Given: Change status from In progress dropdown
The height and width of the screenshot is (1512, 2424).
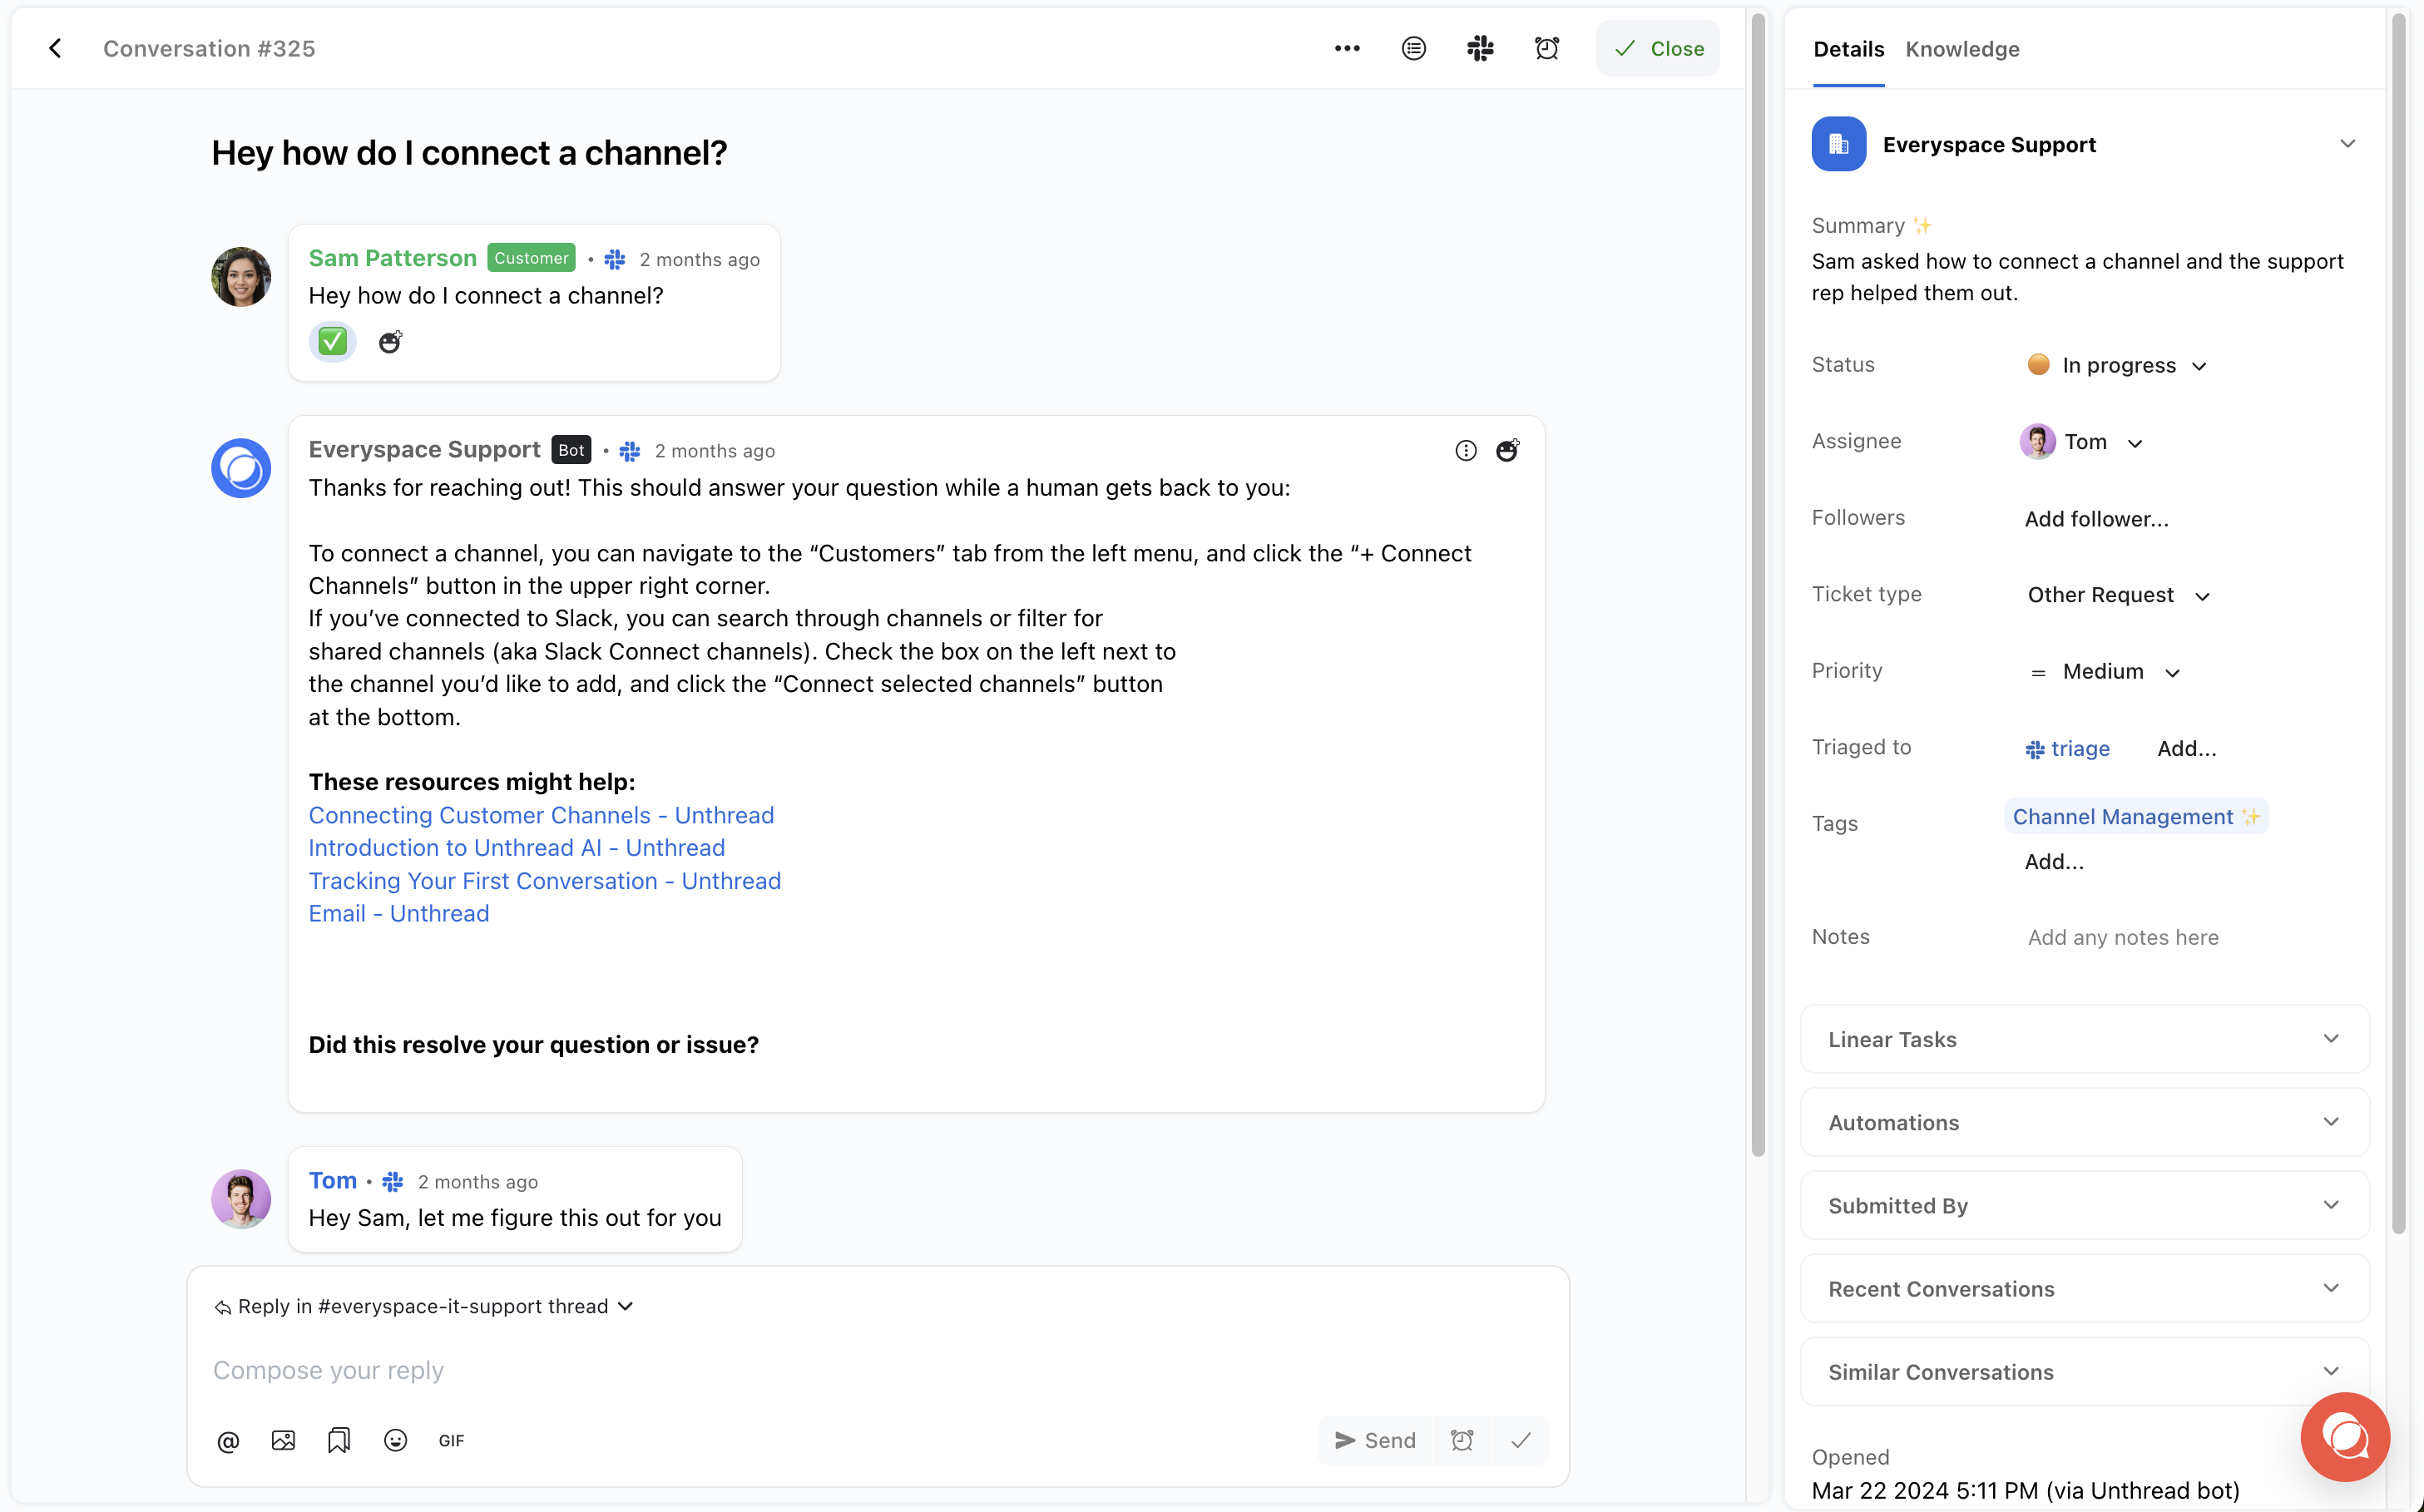Looking at the screenshot, I should click(2116, 364).
